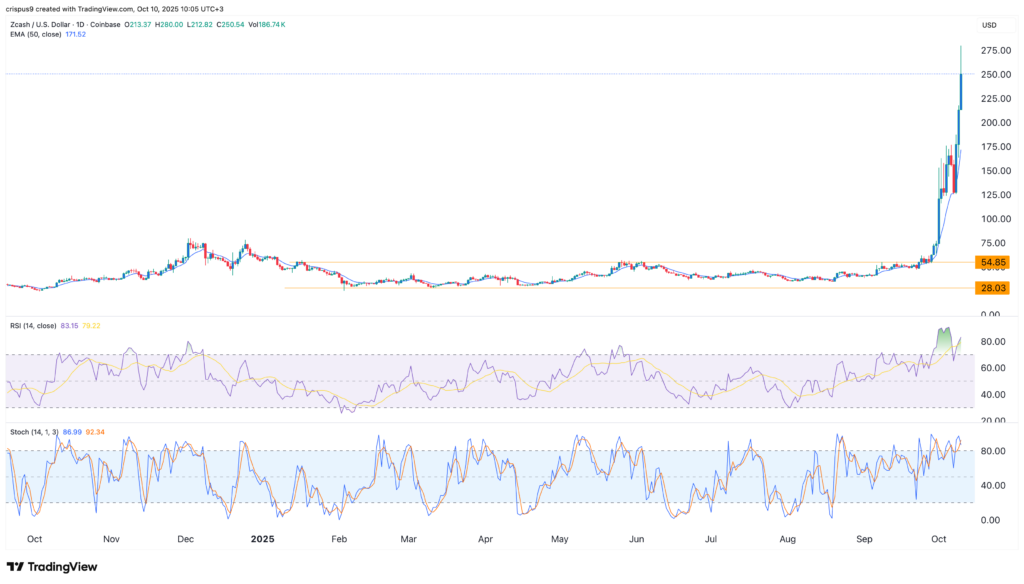This screenshot has height=584, width=1024.
Task: Select the orange 54.85 price level label
Action: [x=992, y=262]
